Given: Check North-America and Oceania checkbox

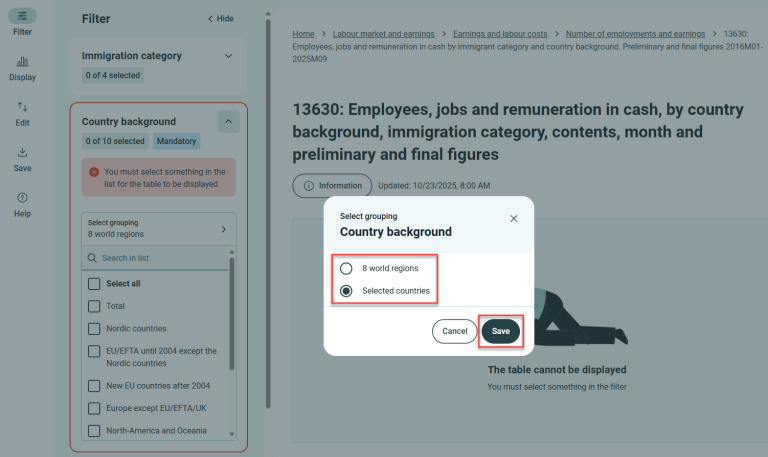Looking at the screenshot, I should [x=94, y=431].
